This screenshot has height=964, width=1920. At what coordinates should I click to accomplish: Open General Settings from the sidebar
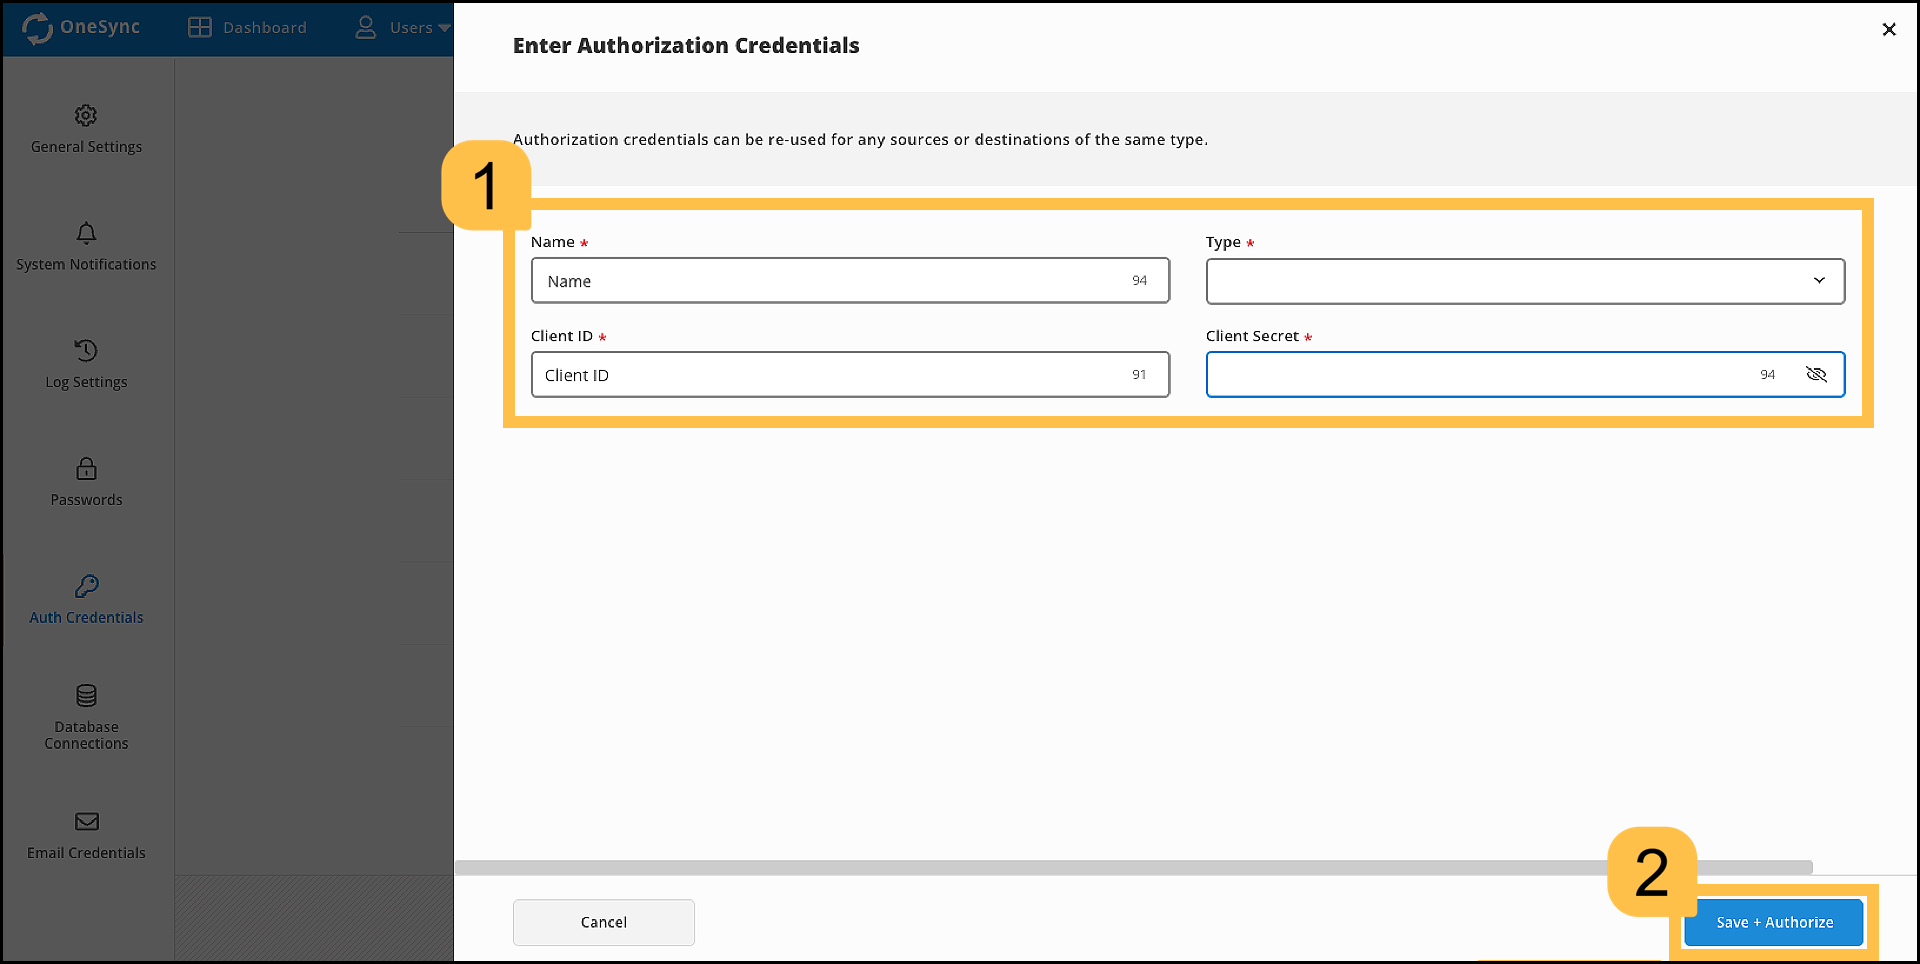(85, 128)
